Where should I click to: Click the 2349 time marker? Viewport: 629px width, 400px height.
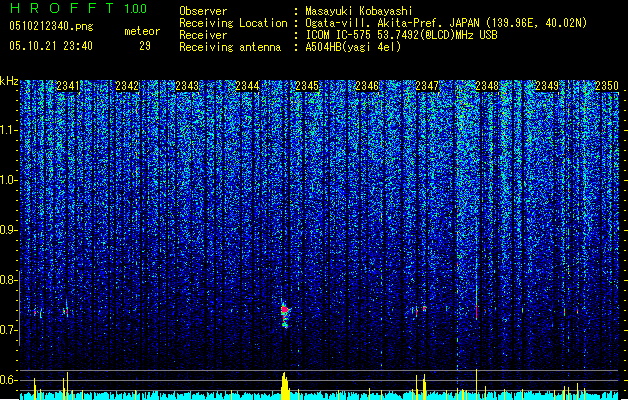coord(547,86)
